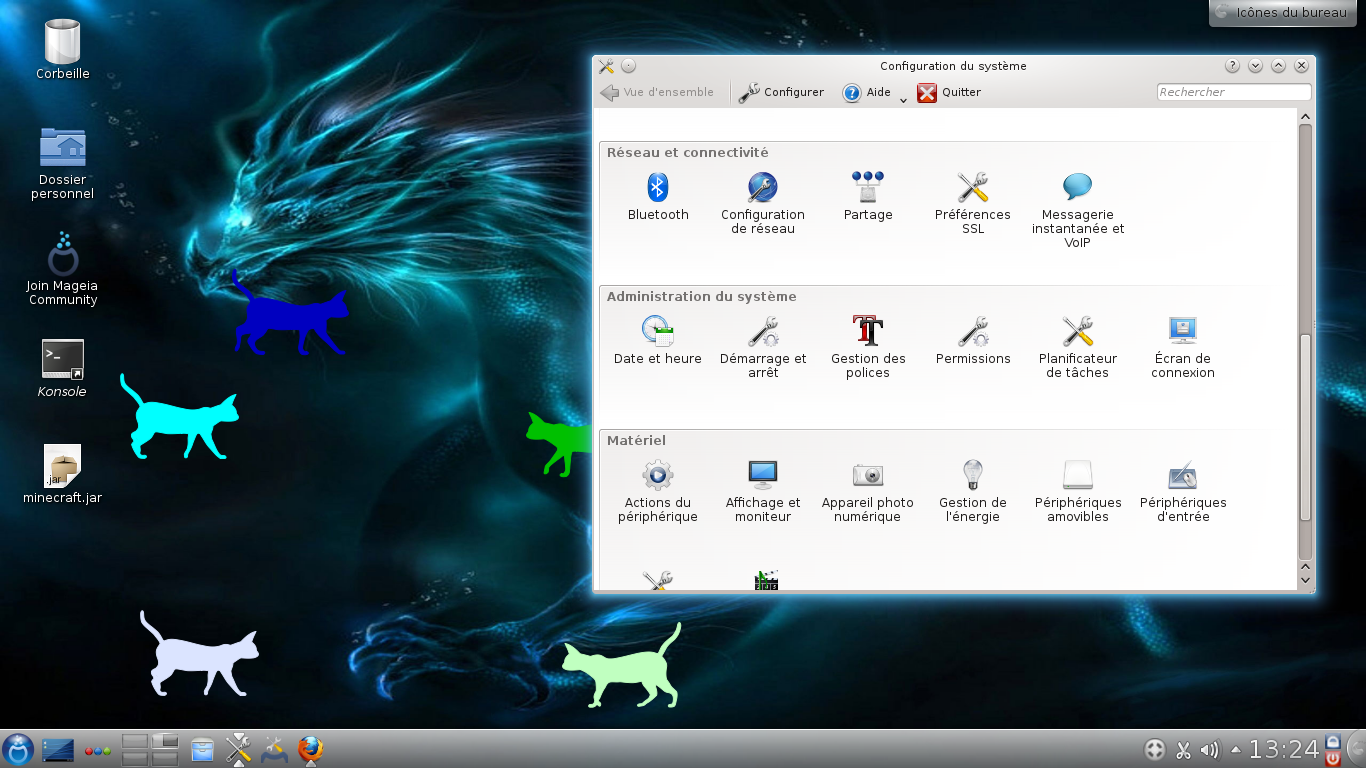Open Périphériques d'entrée settings
This screenshot has width=1366, height=768.
pos(1183,492)
